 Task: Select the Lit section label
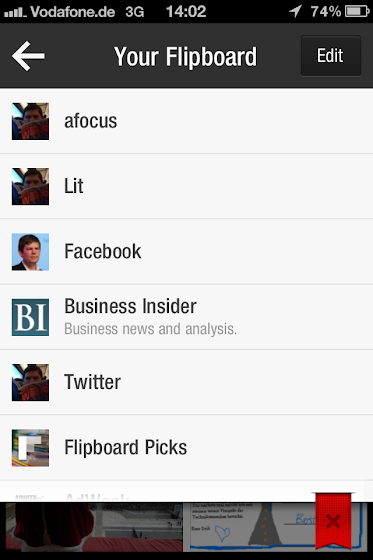tap(74, 186)
